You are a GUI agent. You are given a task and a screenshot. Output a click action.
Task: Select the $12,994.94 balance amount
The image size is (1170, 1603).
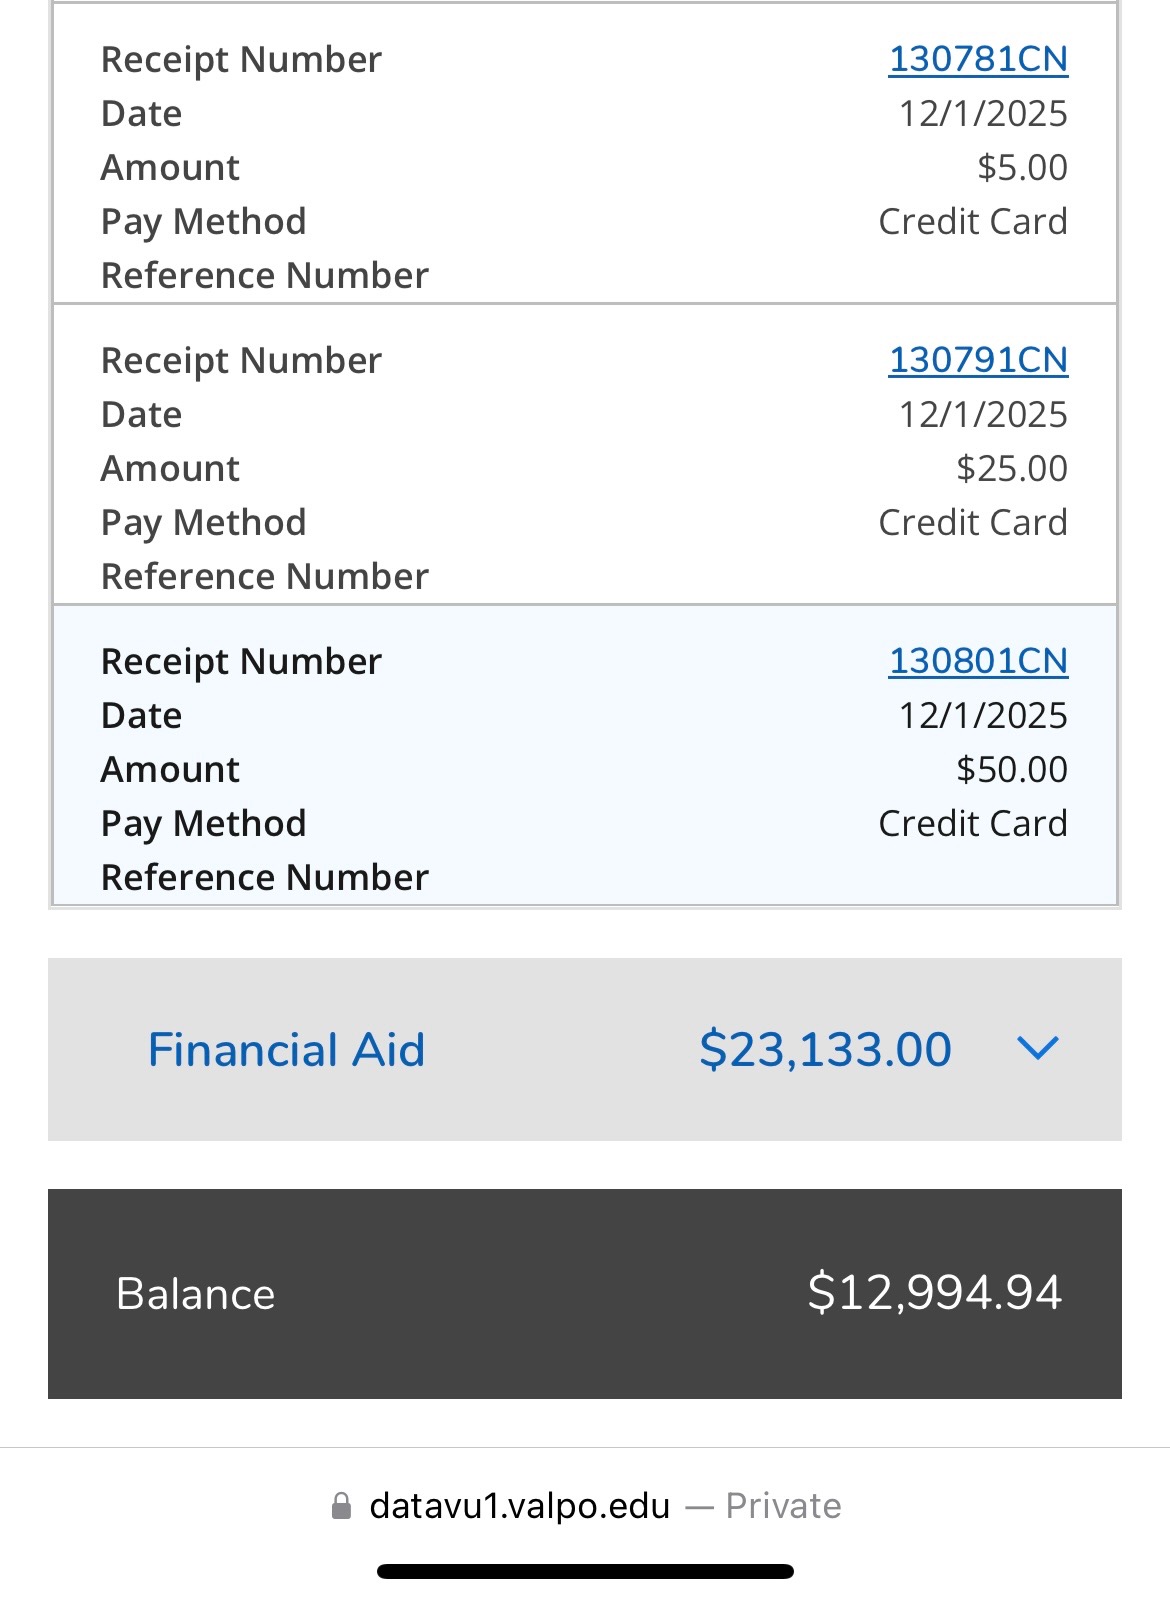pyautogui.click(x=934, y=1292)
